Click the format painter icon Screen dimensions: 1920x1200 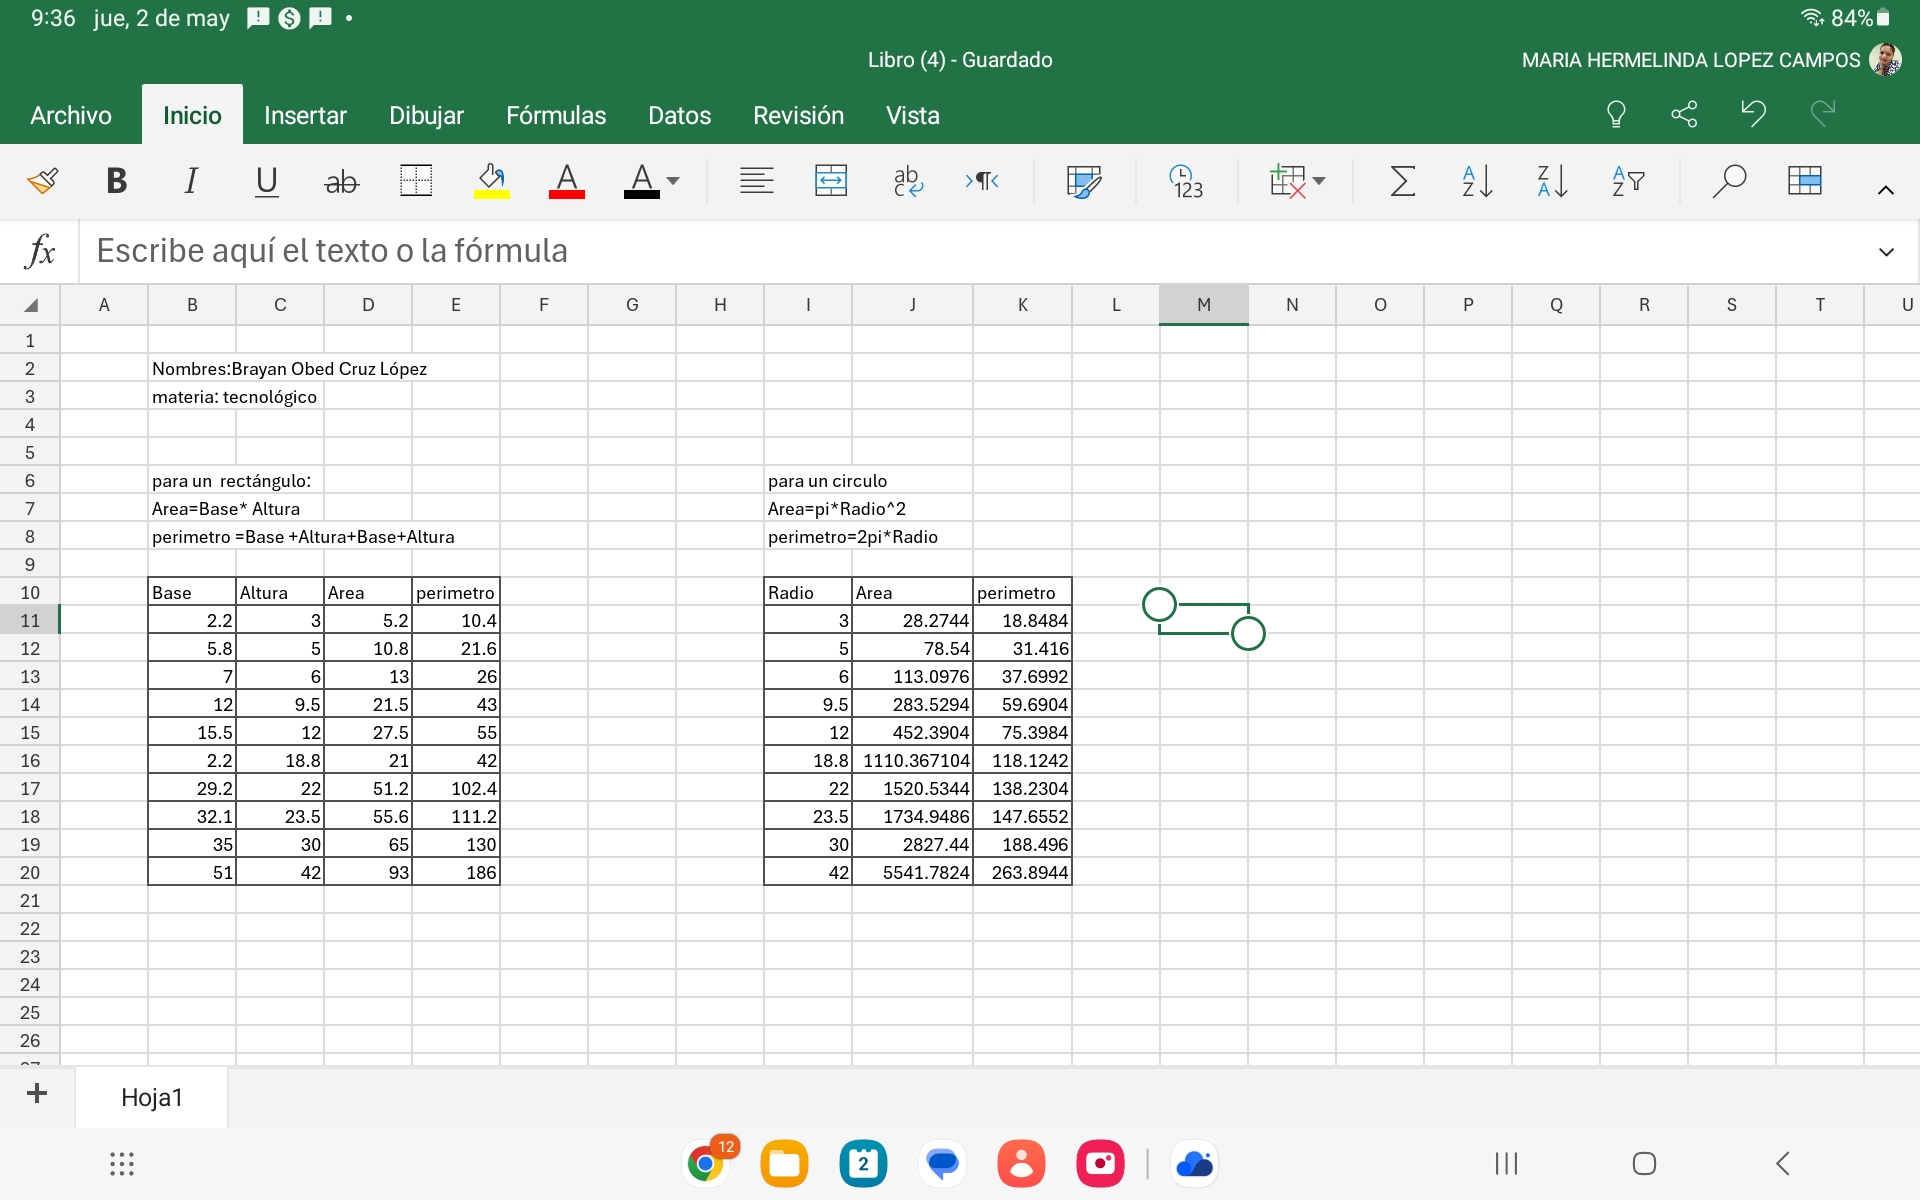click(x=42, y=181)
